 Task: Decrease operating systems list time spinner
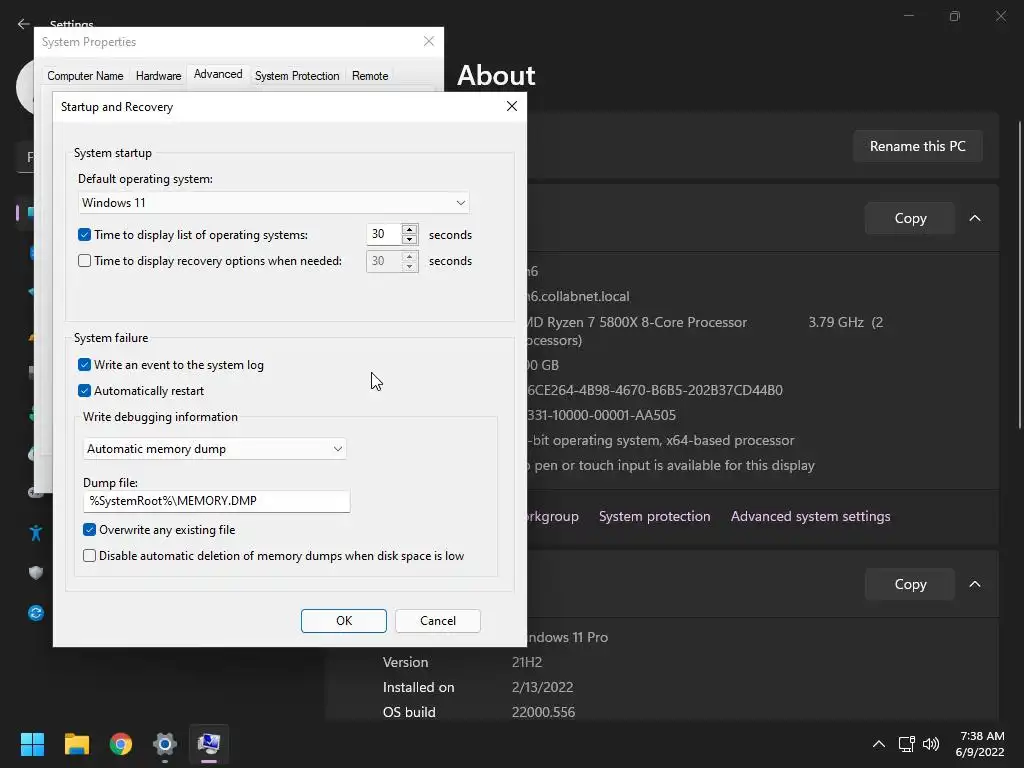click(x=409, y=240)
